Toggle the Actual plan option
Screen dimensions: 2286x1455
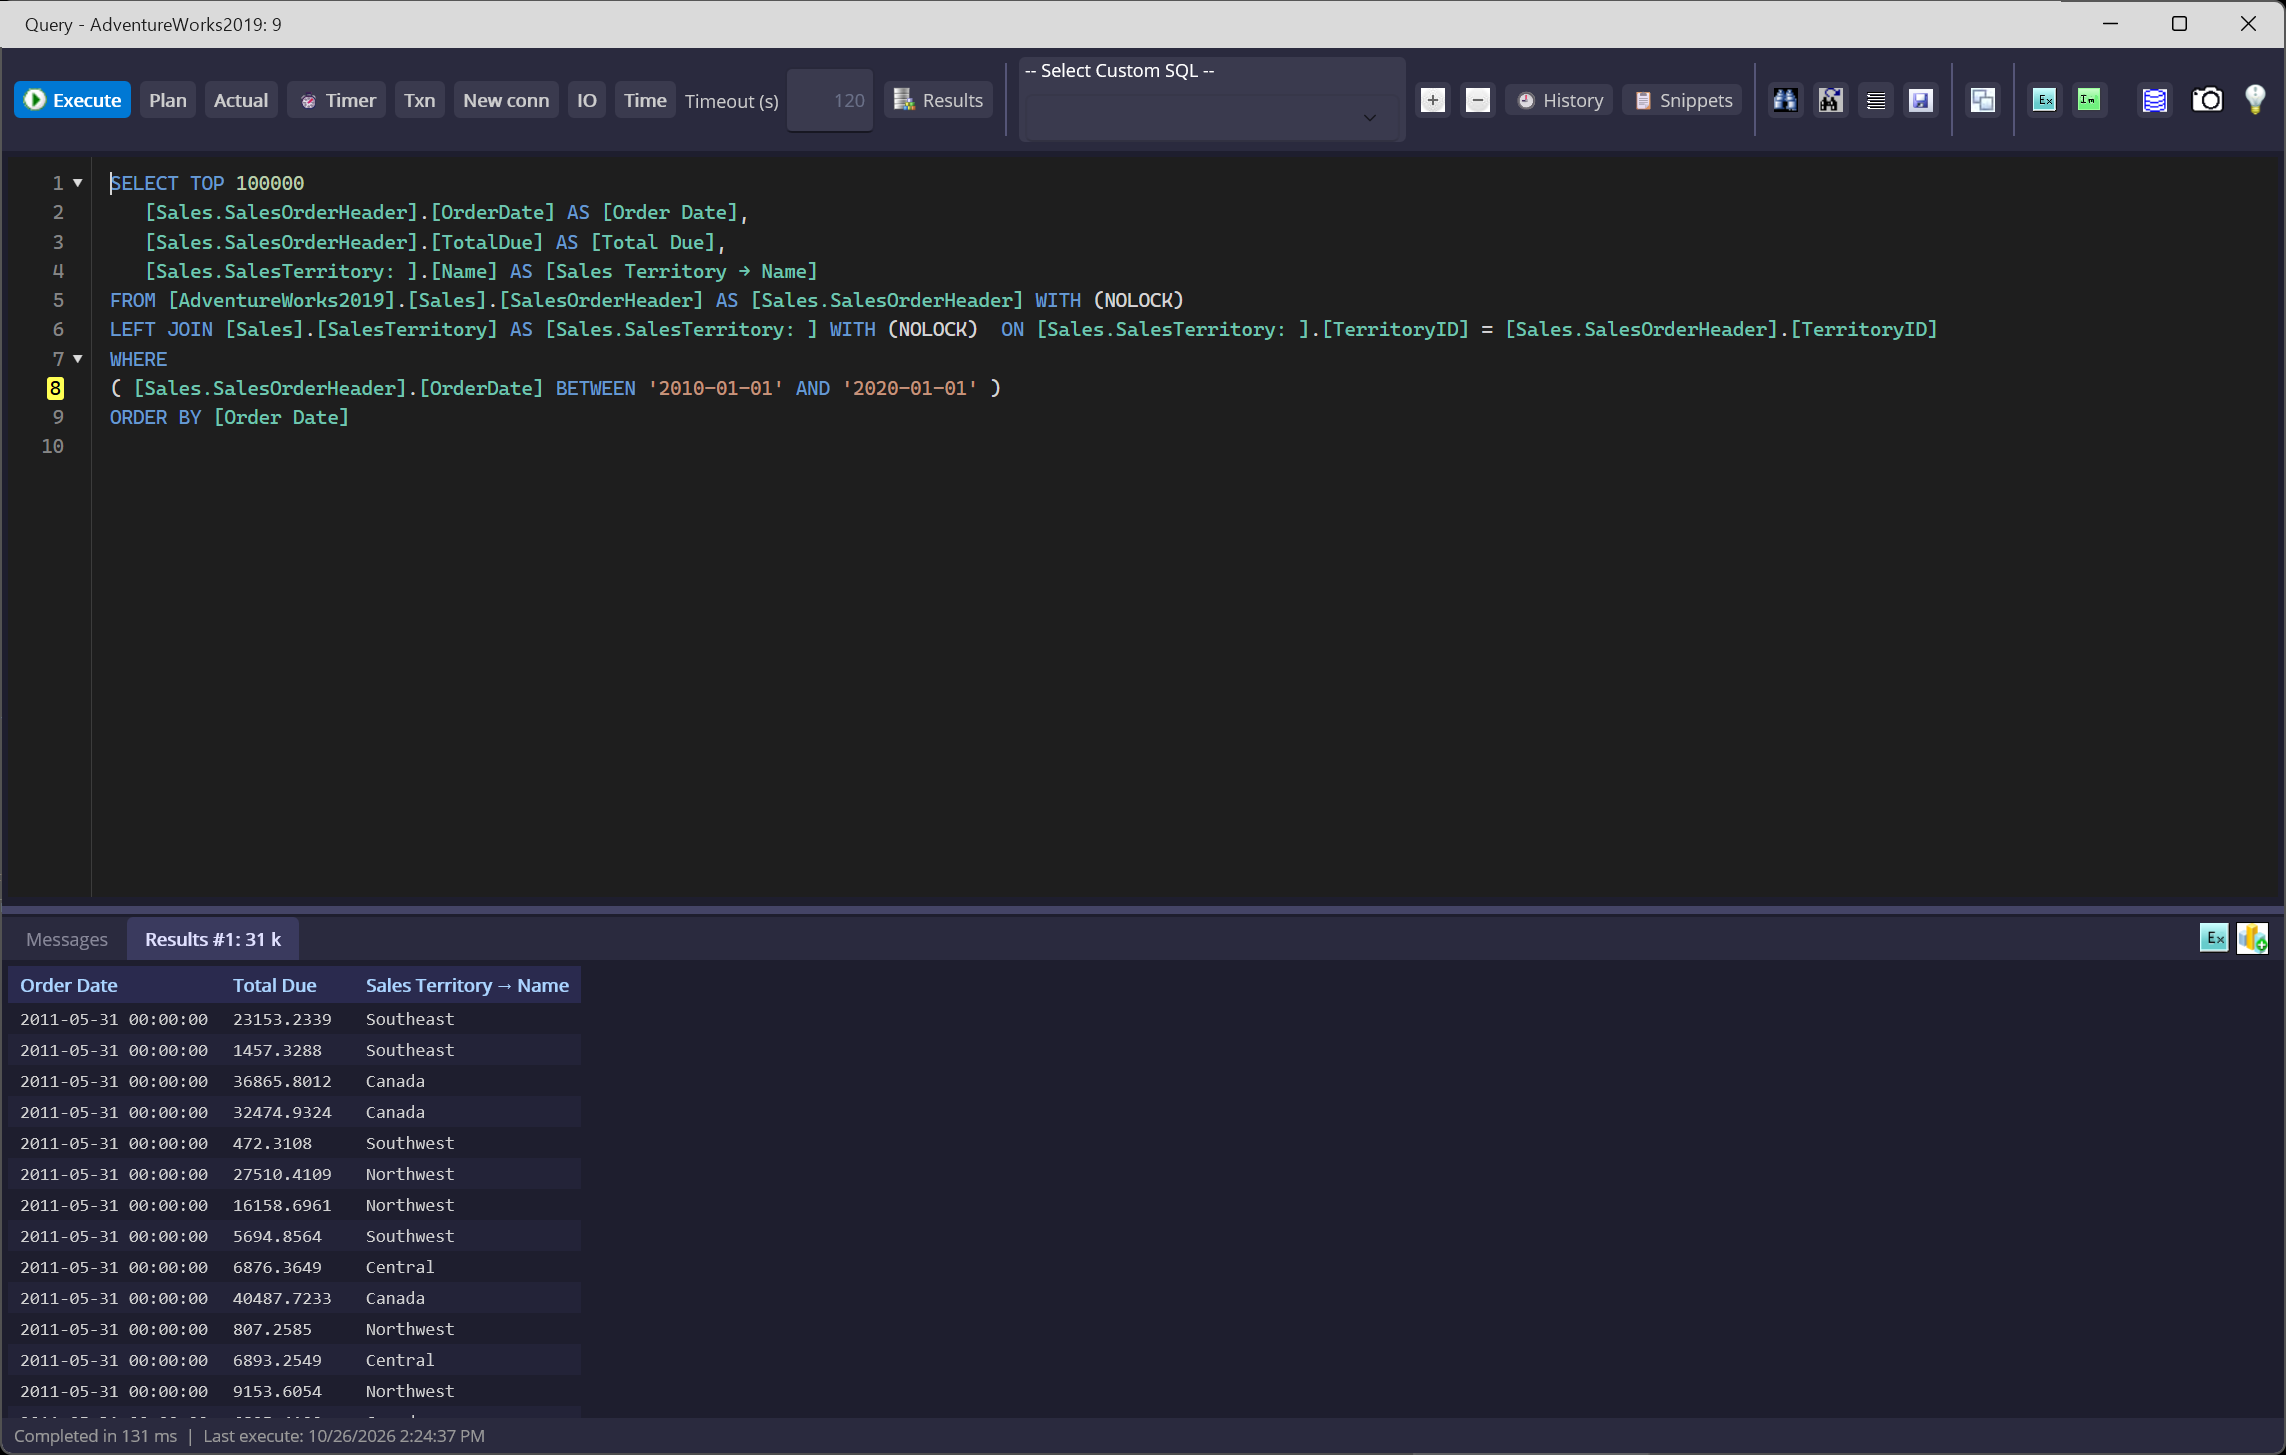241,100
